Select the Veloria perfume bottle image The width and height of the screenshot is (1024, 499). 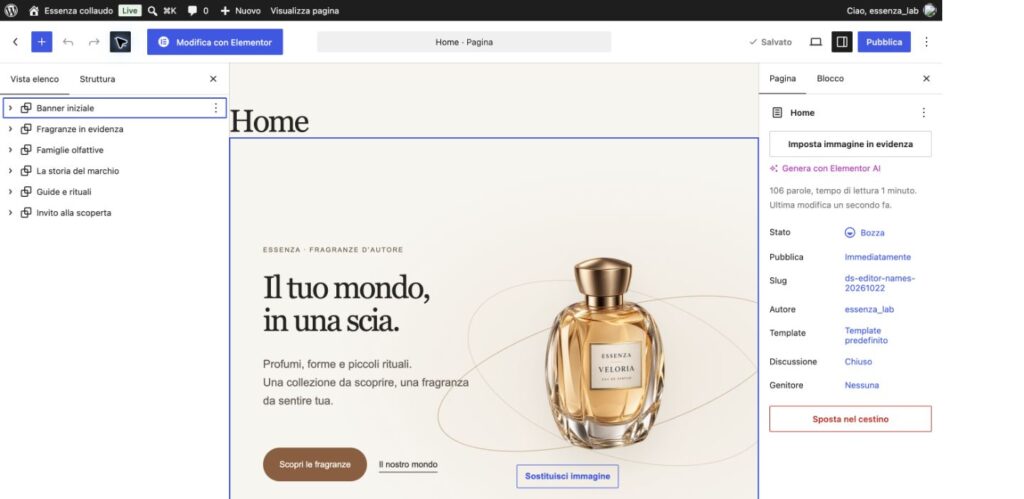point(605,353)
